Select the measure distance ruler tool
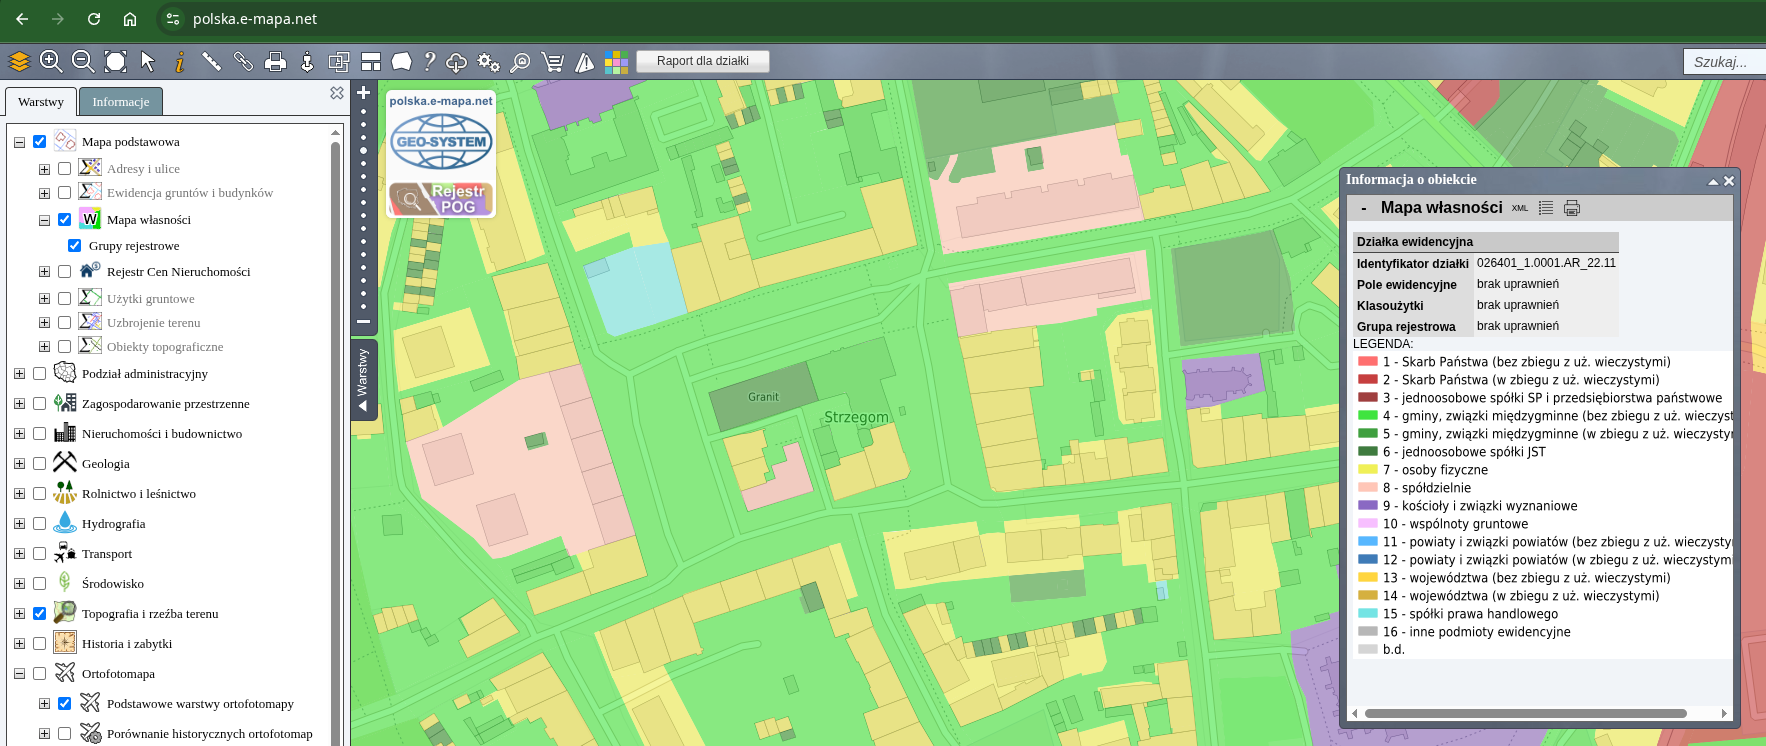The width and height of the screenshot is (1766, 746). [x=211, y=62]
